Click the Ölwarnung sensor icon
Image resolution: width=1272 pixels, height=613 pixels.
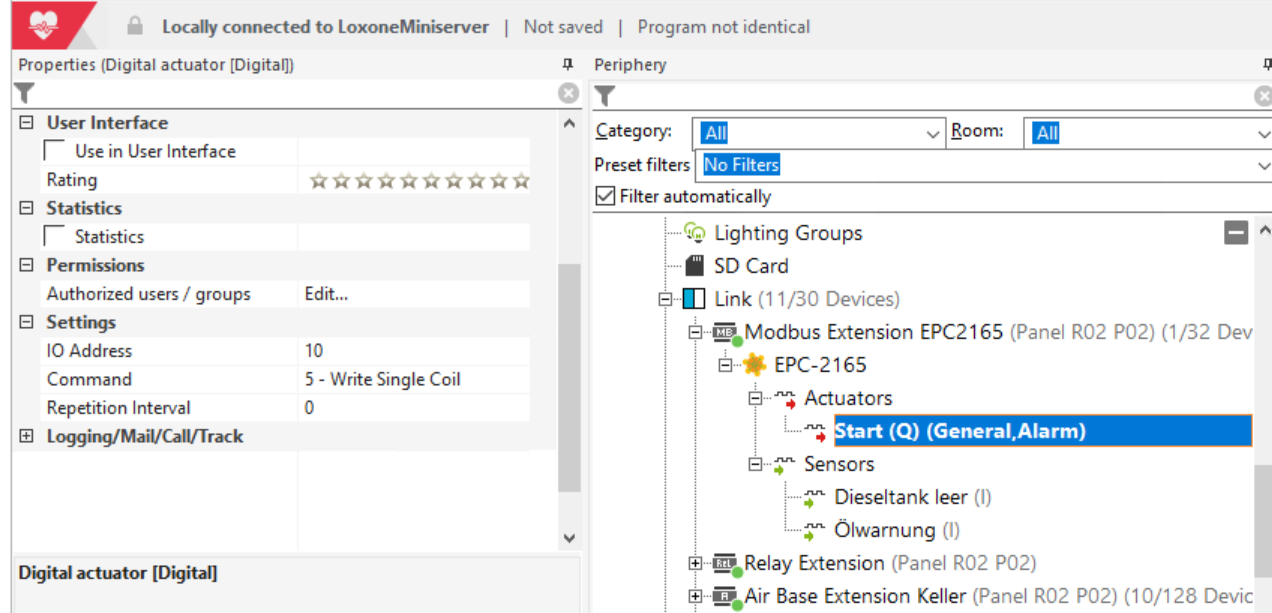[x=815, y=531]
